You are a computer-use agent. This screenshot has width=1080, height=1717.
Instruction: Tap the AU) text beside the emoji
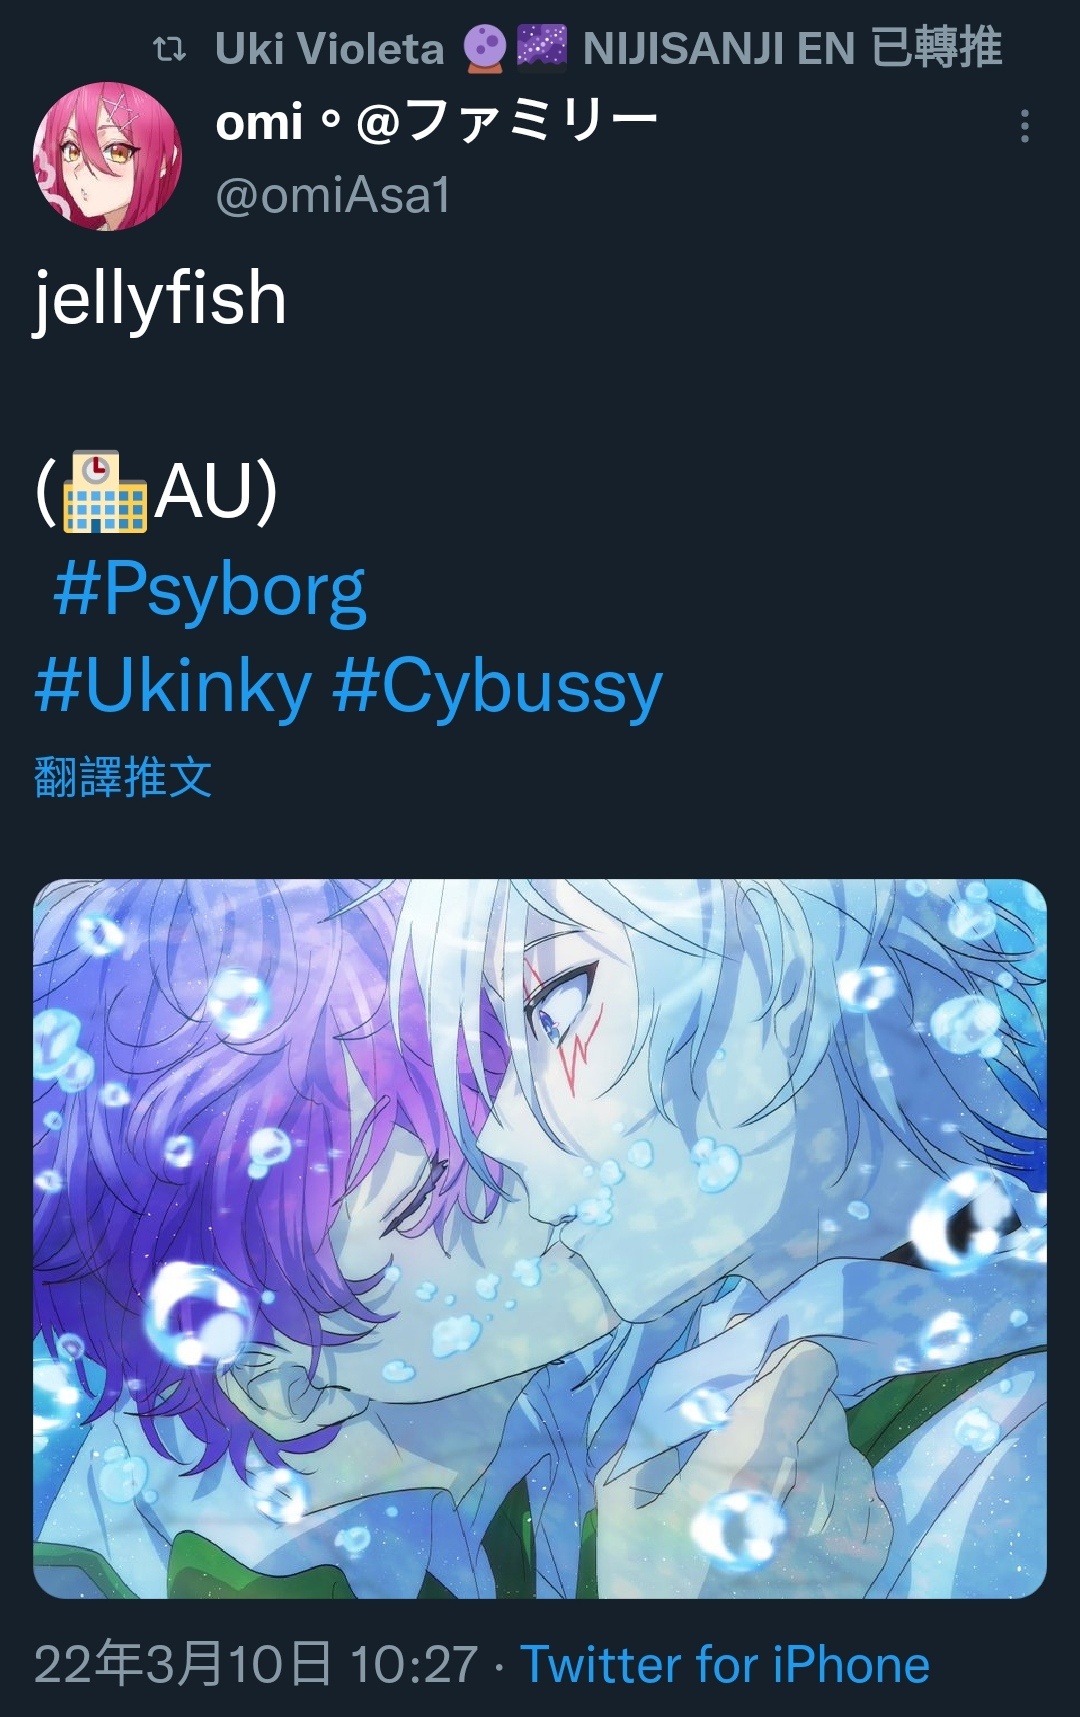[216, 492]
